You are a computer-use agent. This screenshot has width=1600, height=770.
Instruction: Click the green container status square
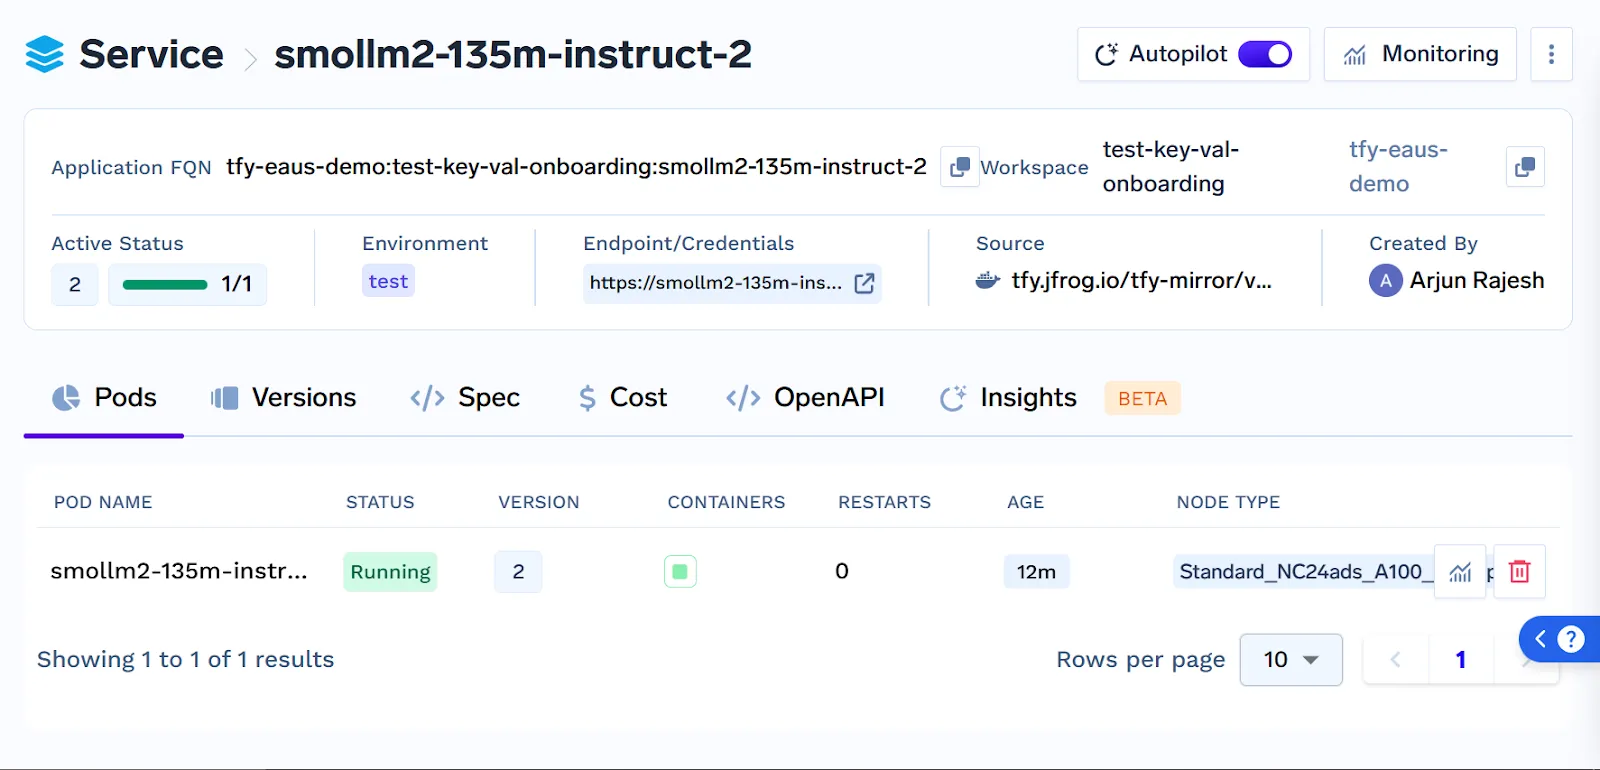point(680,572)
